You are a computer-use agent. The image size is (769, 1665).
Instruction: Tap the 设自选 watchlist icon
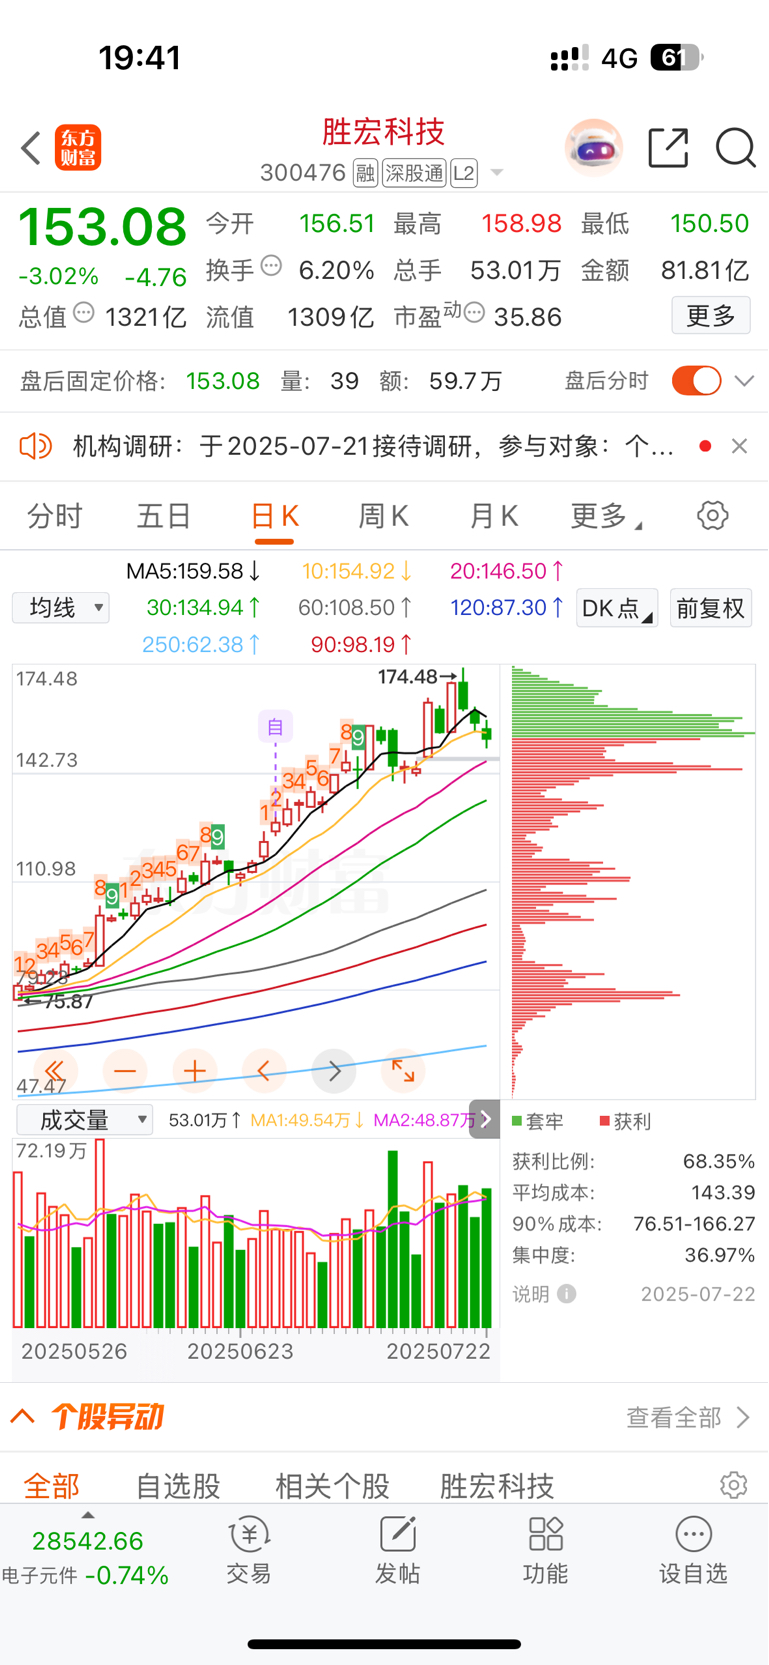tap(694, 1534)
